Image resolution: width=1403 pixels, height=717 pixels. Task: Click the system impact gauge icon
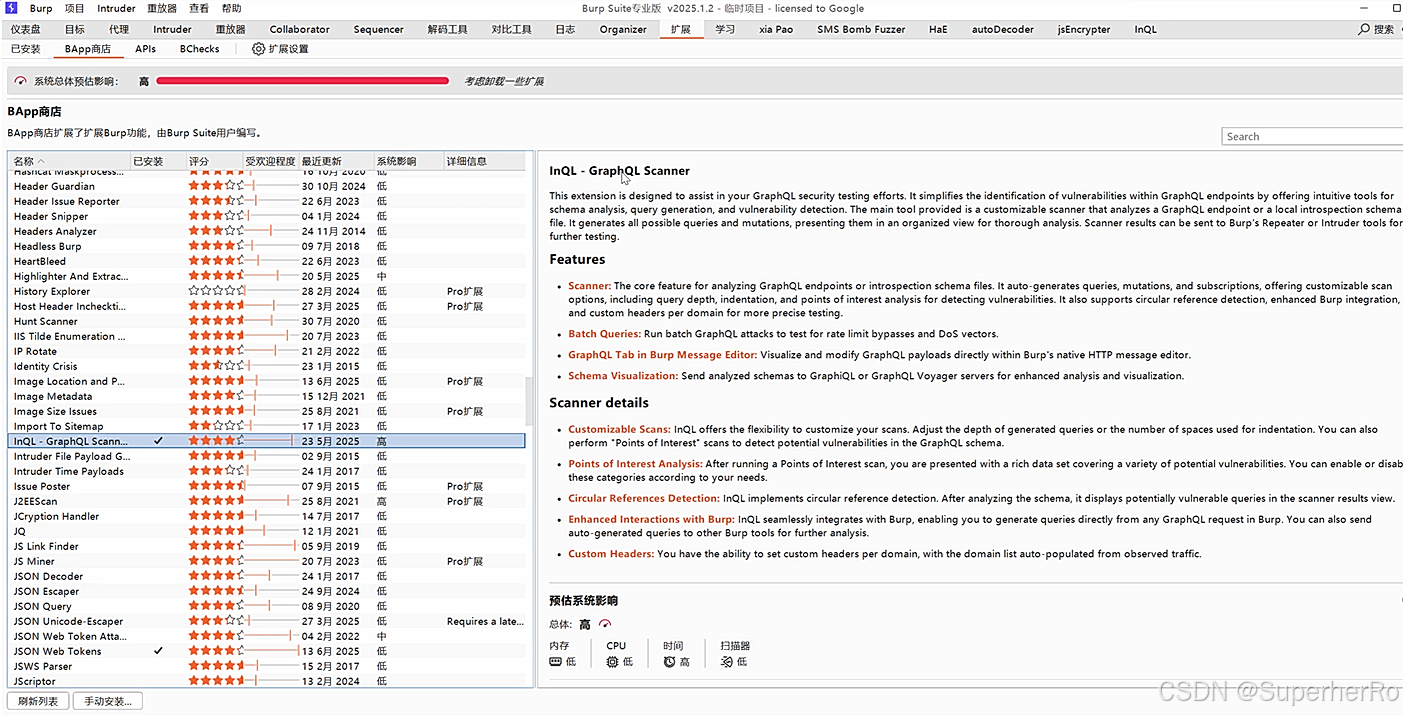click(x=21, y=81)
